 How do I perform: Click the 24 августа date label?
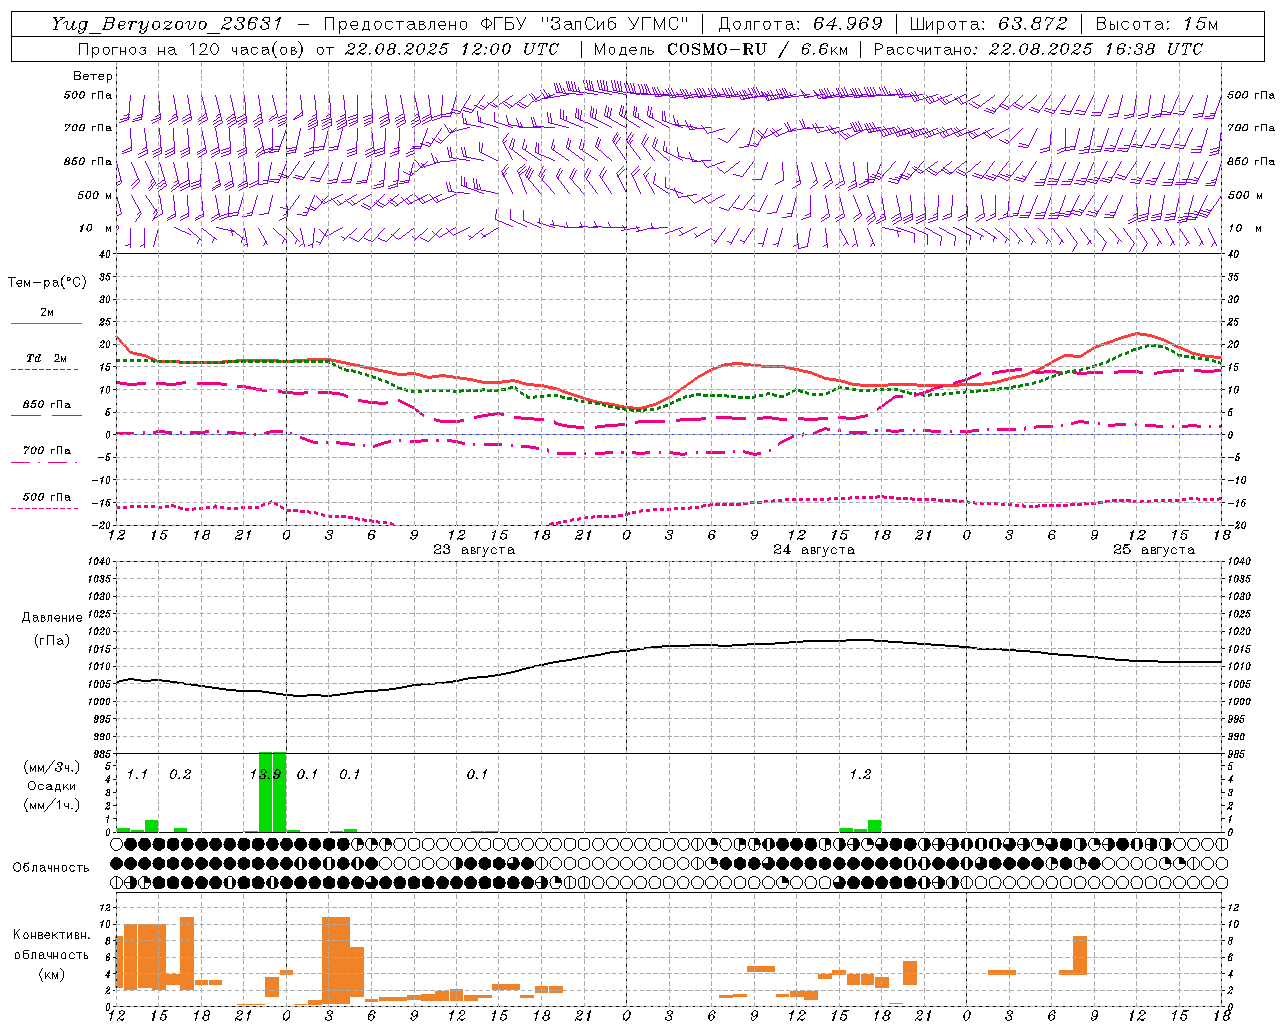814,550
